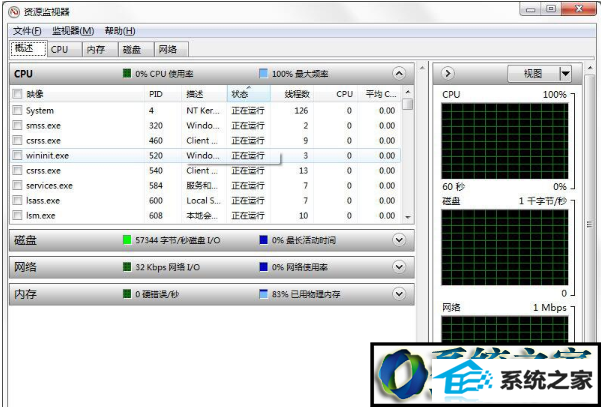601x407 pixels.
Task: Check the smss.exe process checkbox
Action: 17,125
